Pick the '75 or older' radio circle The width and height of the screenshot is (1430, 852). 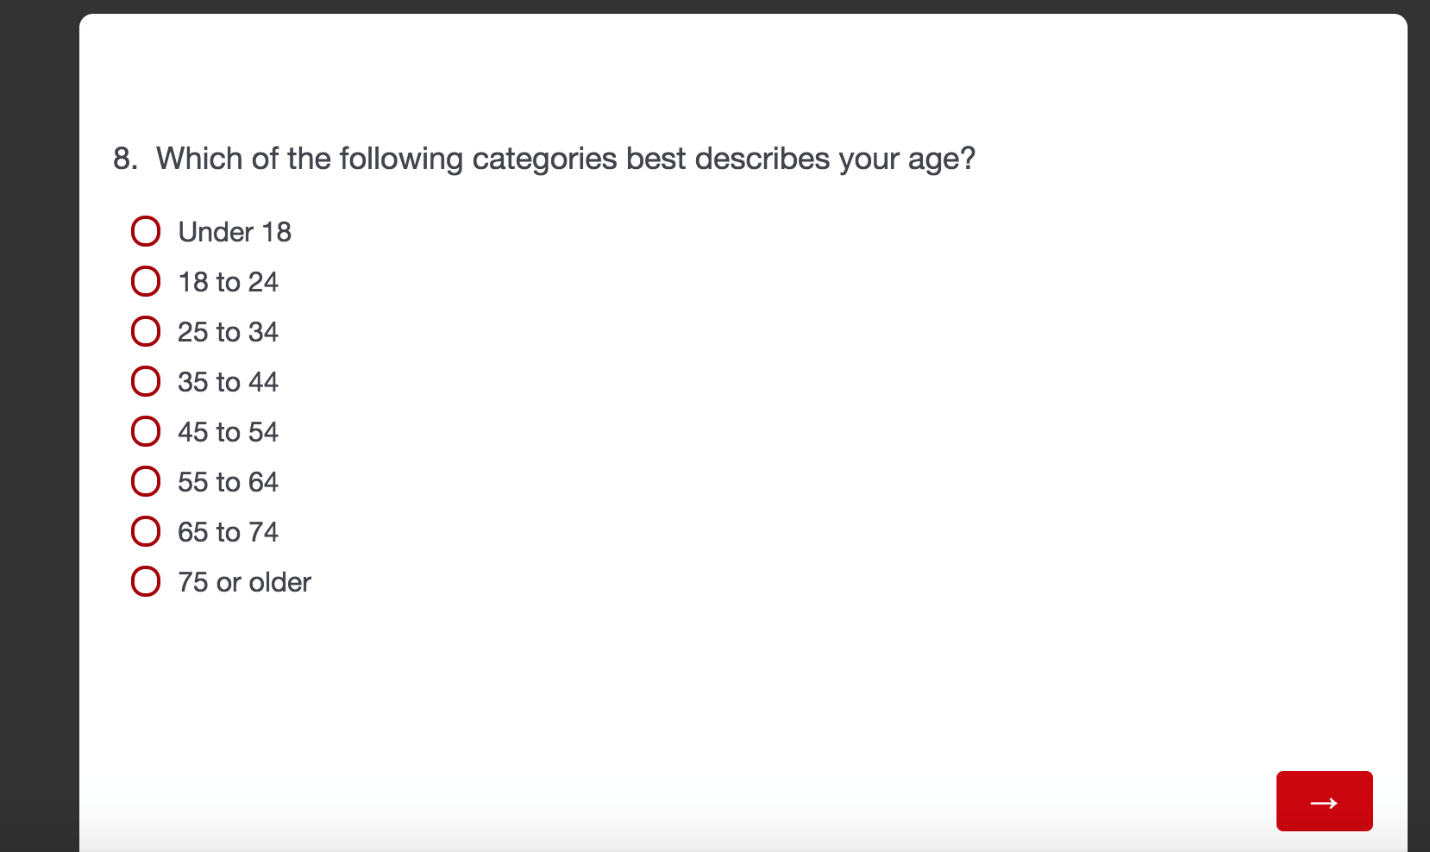(x=146, y=582)
